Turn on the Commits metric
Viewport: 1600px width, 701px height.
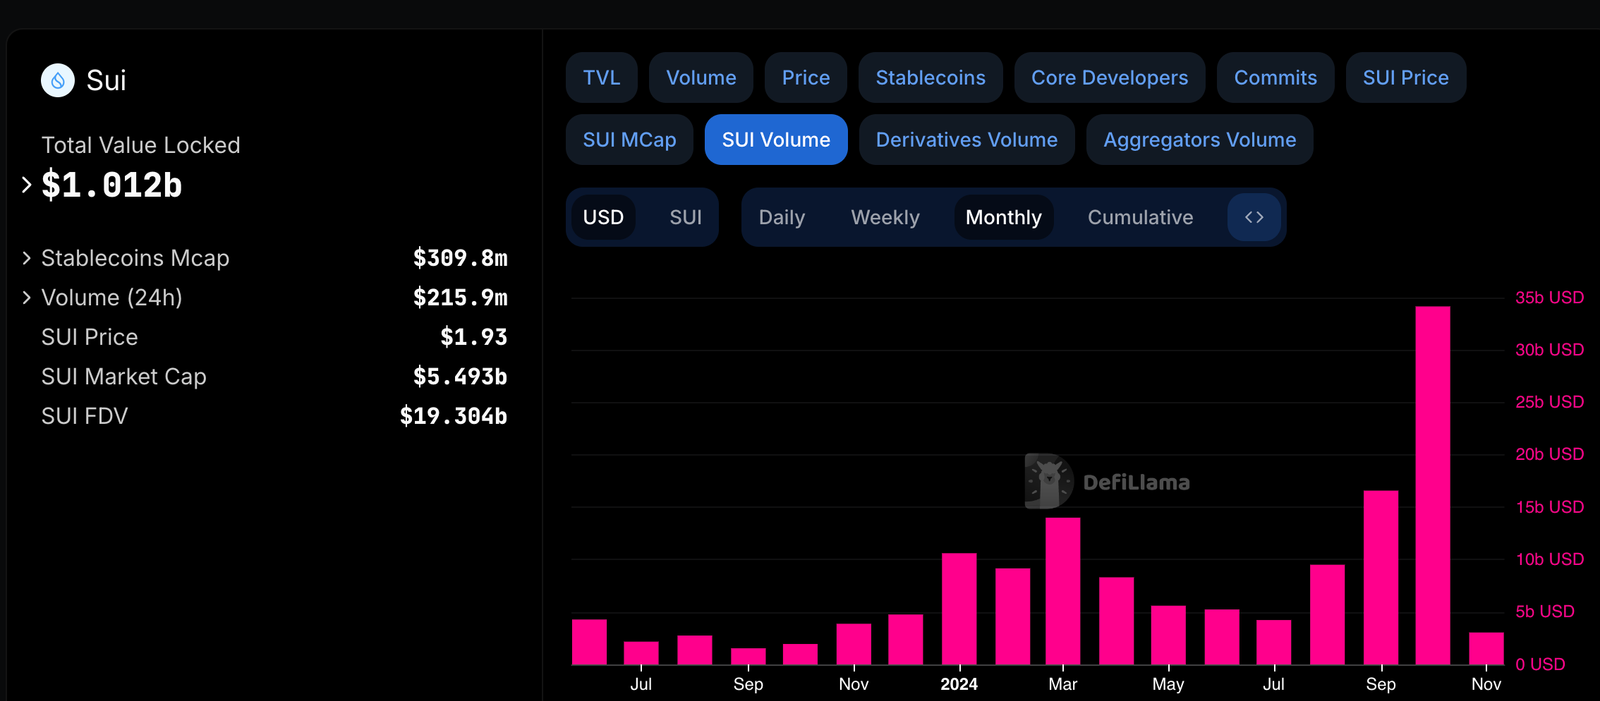1275,78
